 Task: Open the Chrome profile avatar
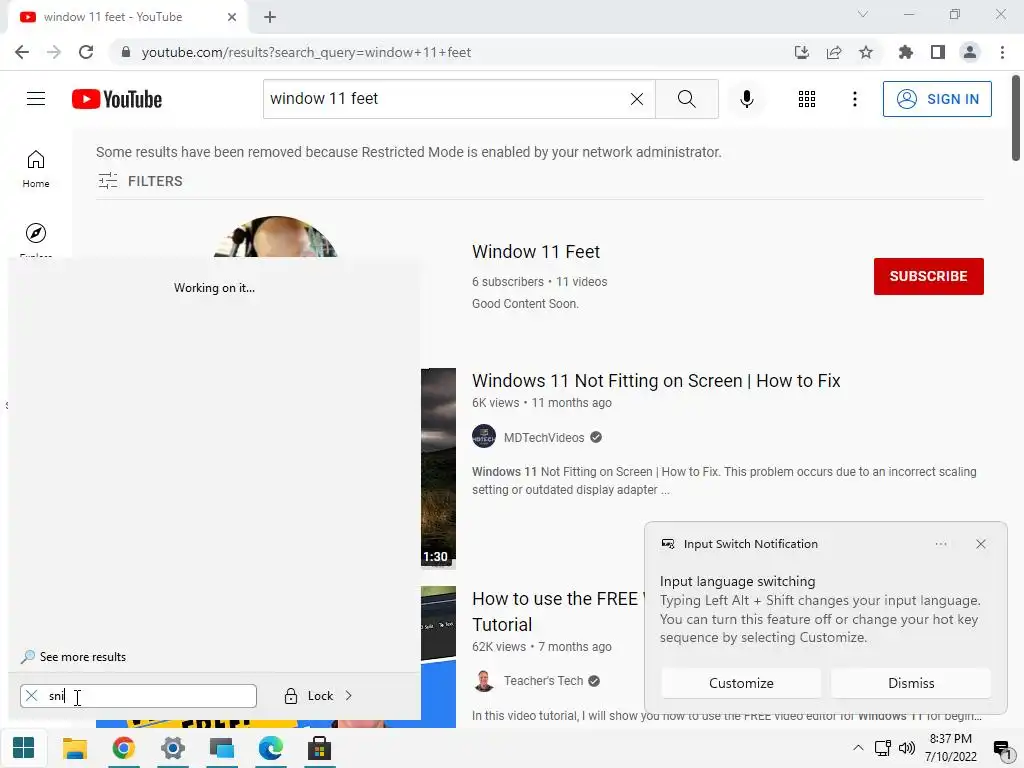coord(970,52)
